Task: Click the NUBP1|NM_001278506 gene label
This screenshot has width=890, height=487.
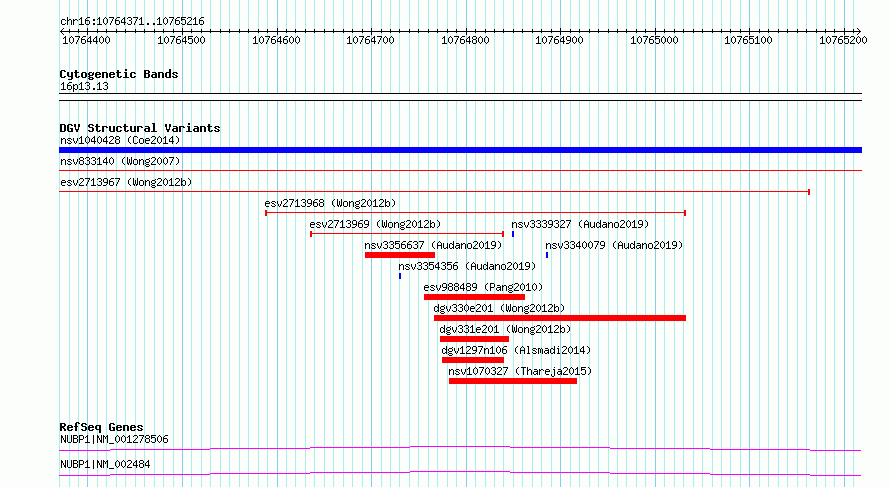Action: pos(114,439)
